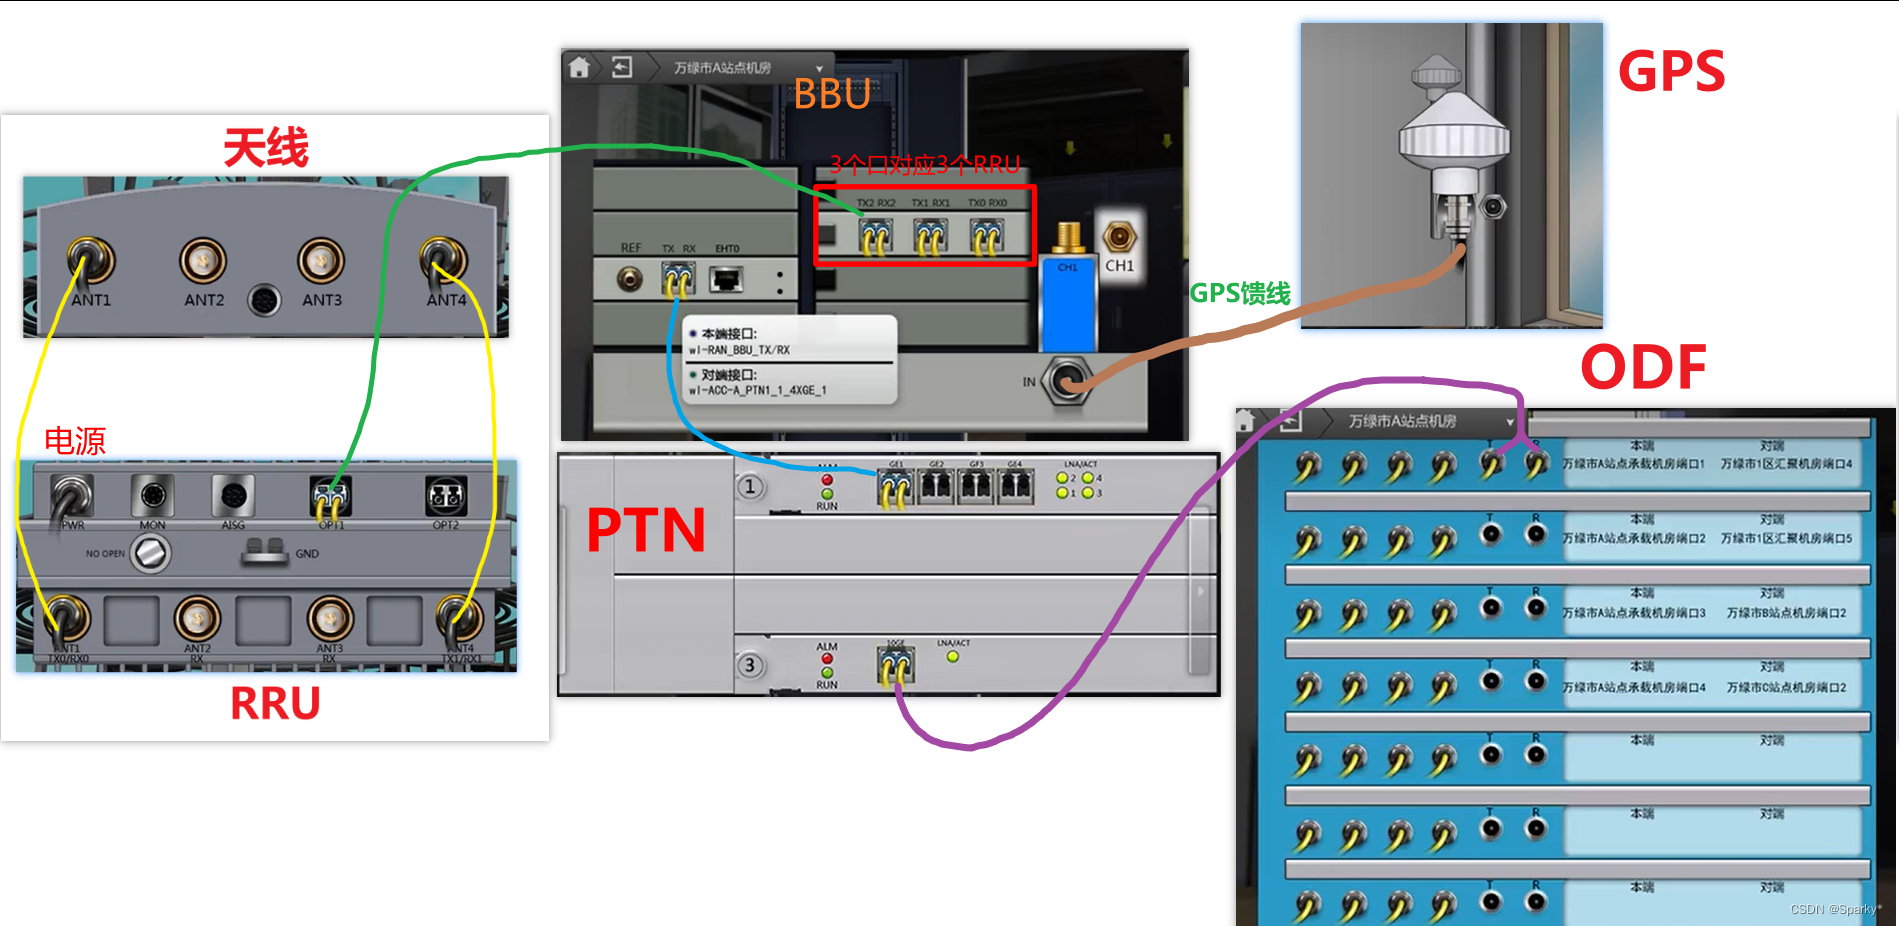The height and width of the screenshot is (926, 1899).
Task: Select the T port of ODF row 端口3
Action: [1491, 608]
